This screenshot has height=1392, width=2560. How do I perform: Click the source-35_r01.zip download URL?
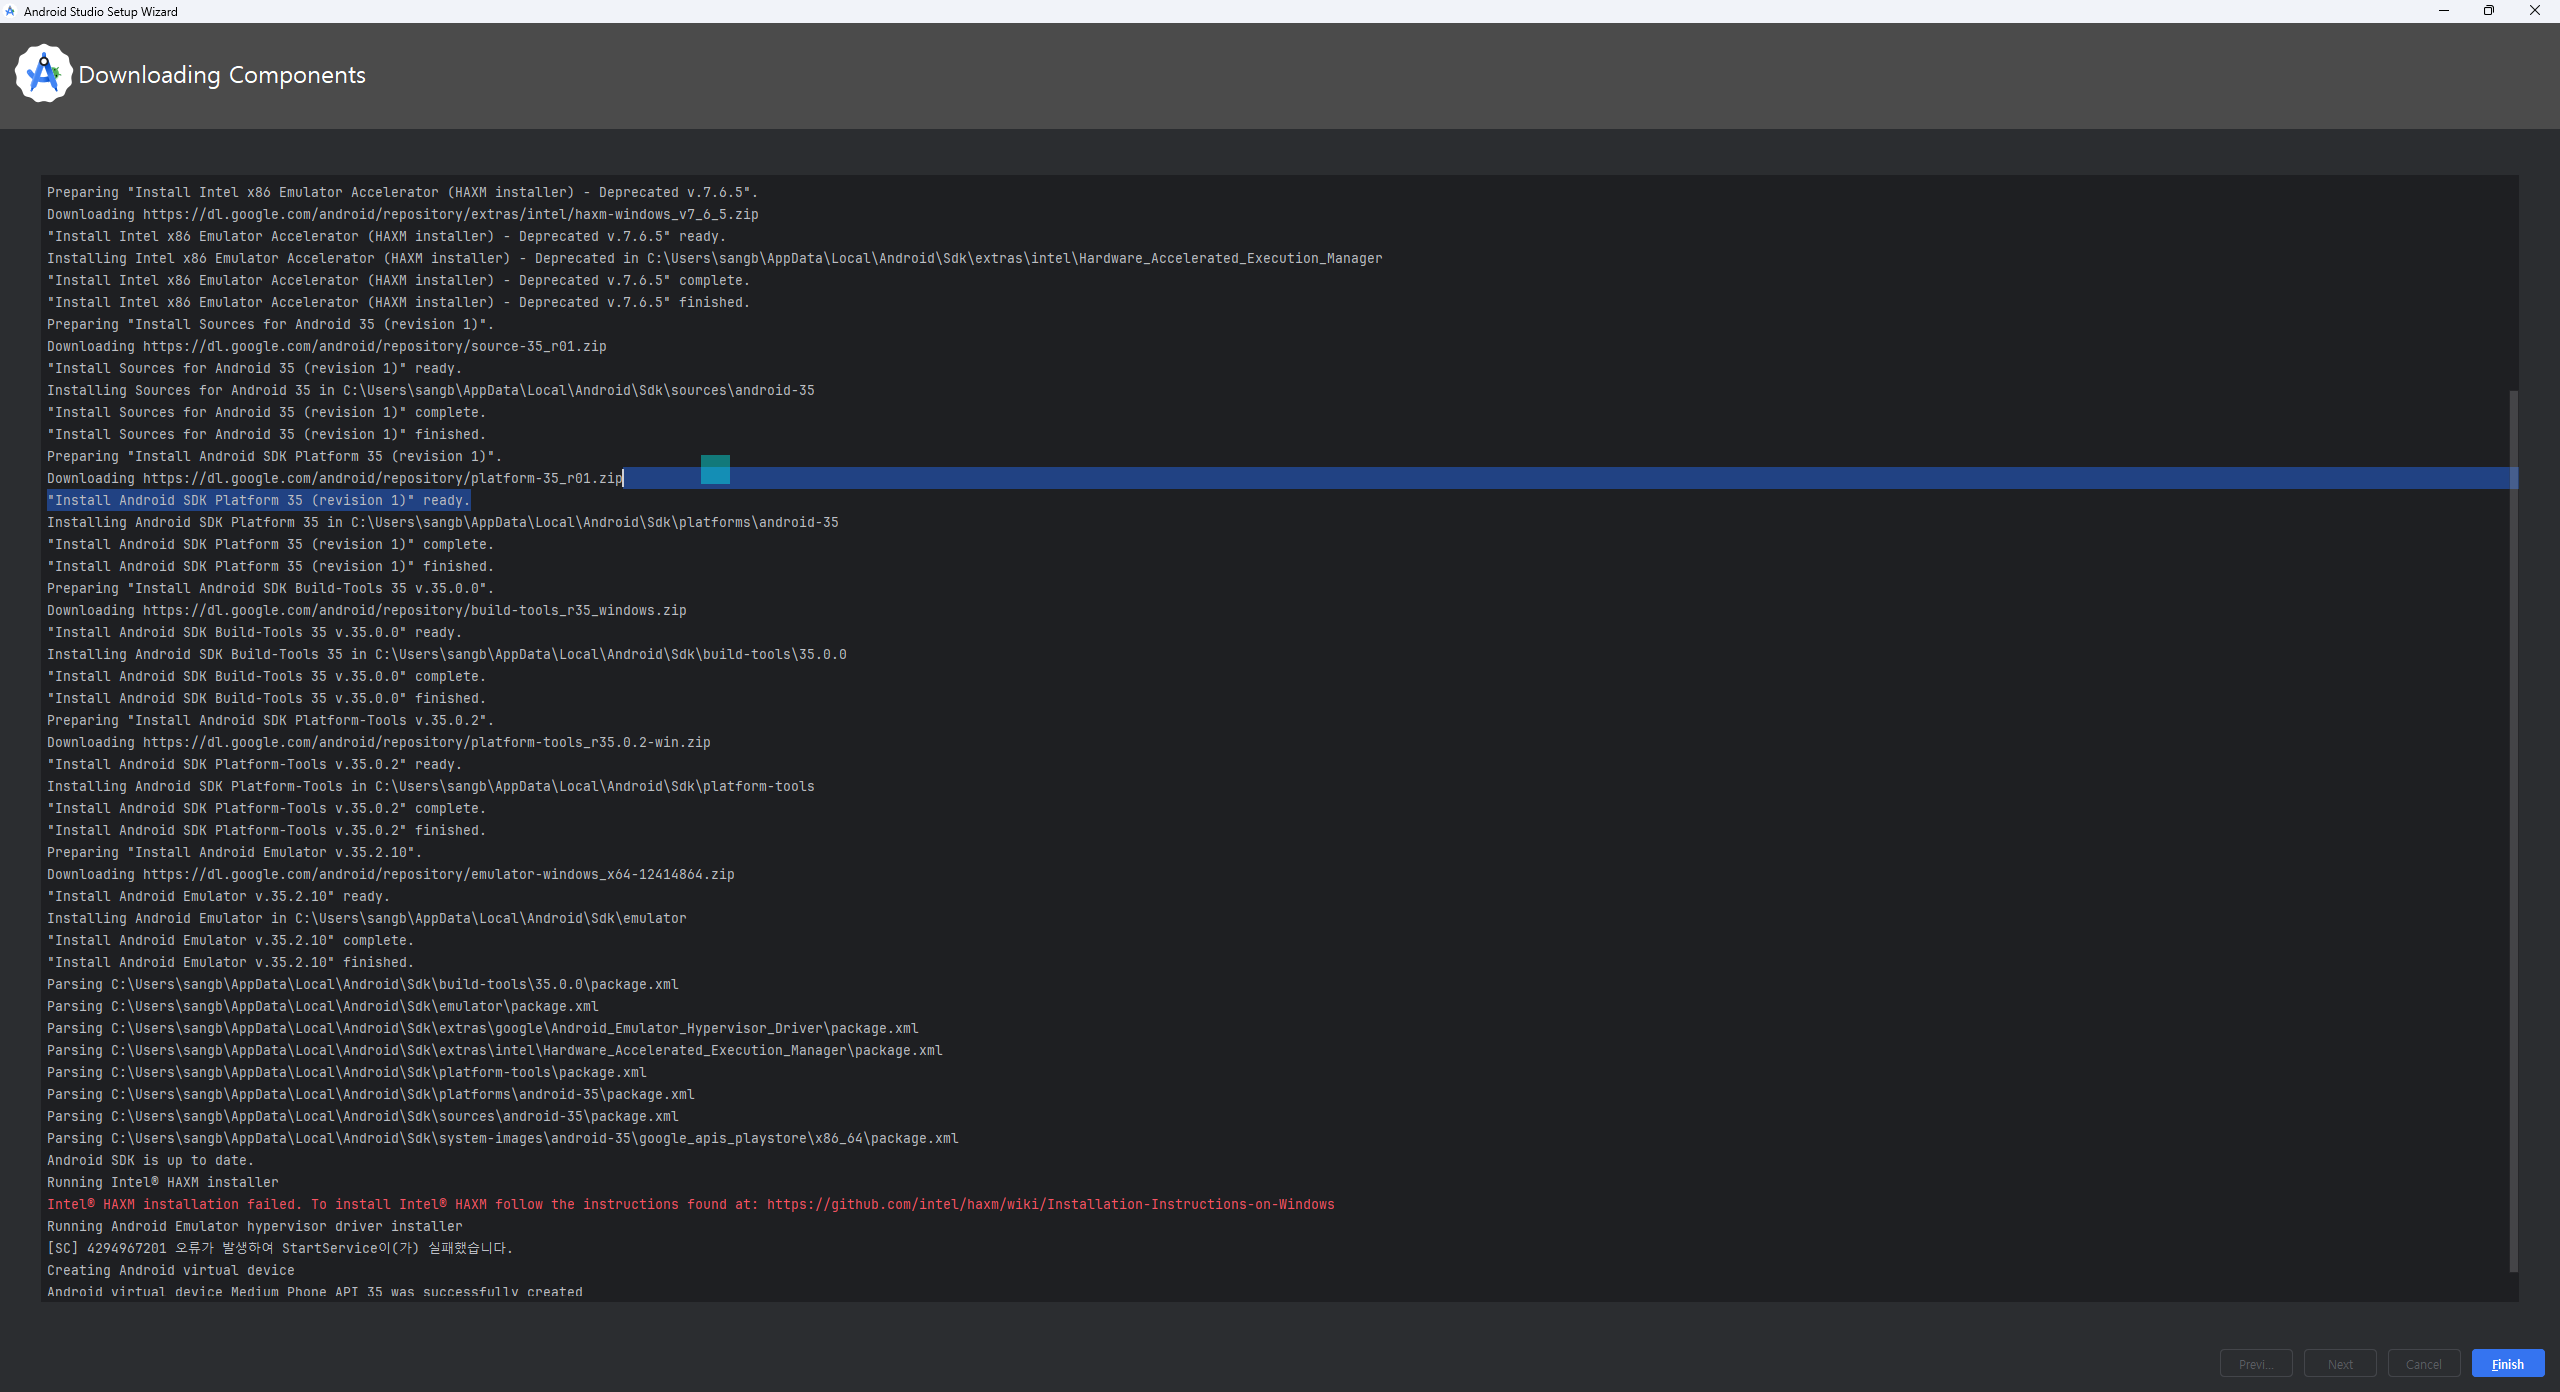[374, 346]
